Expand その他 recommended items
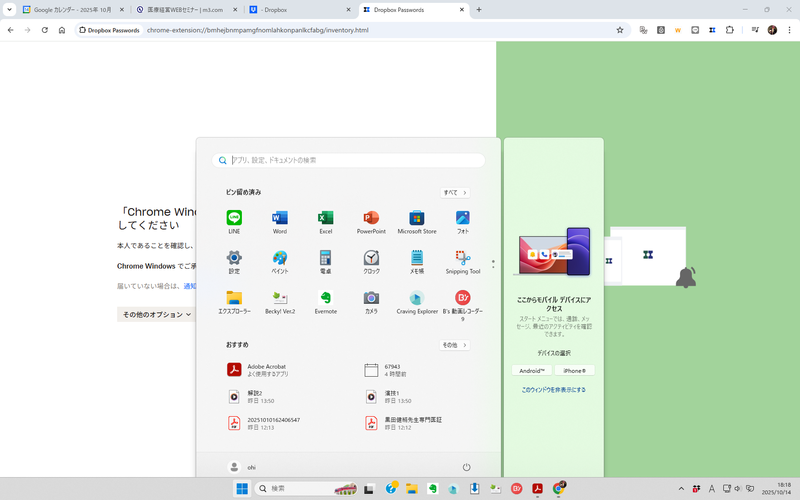Image resolution: width=800 pixels, height=500 pixels. pos(455,345)
